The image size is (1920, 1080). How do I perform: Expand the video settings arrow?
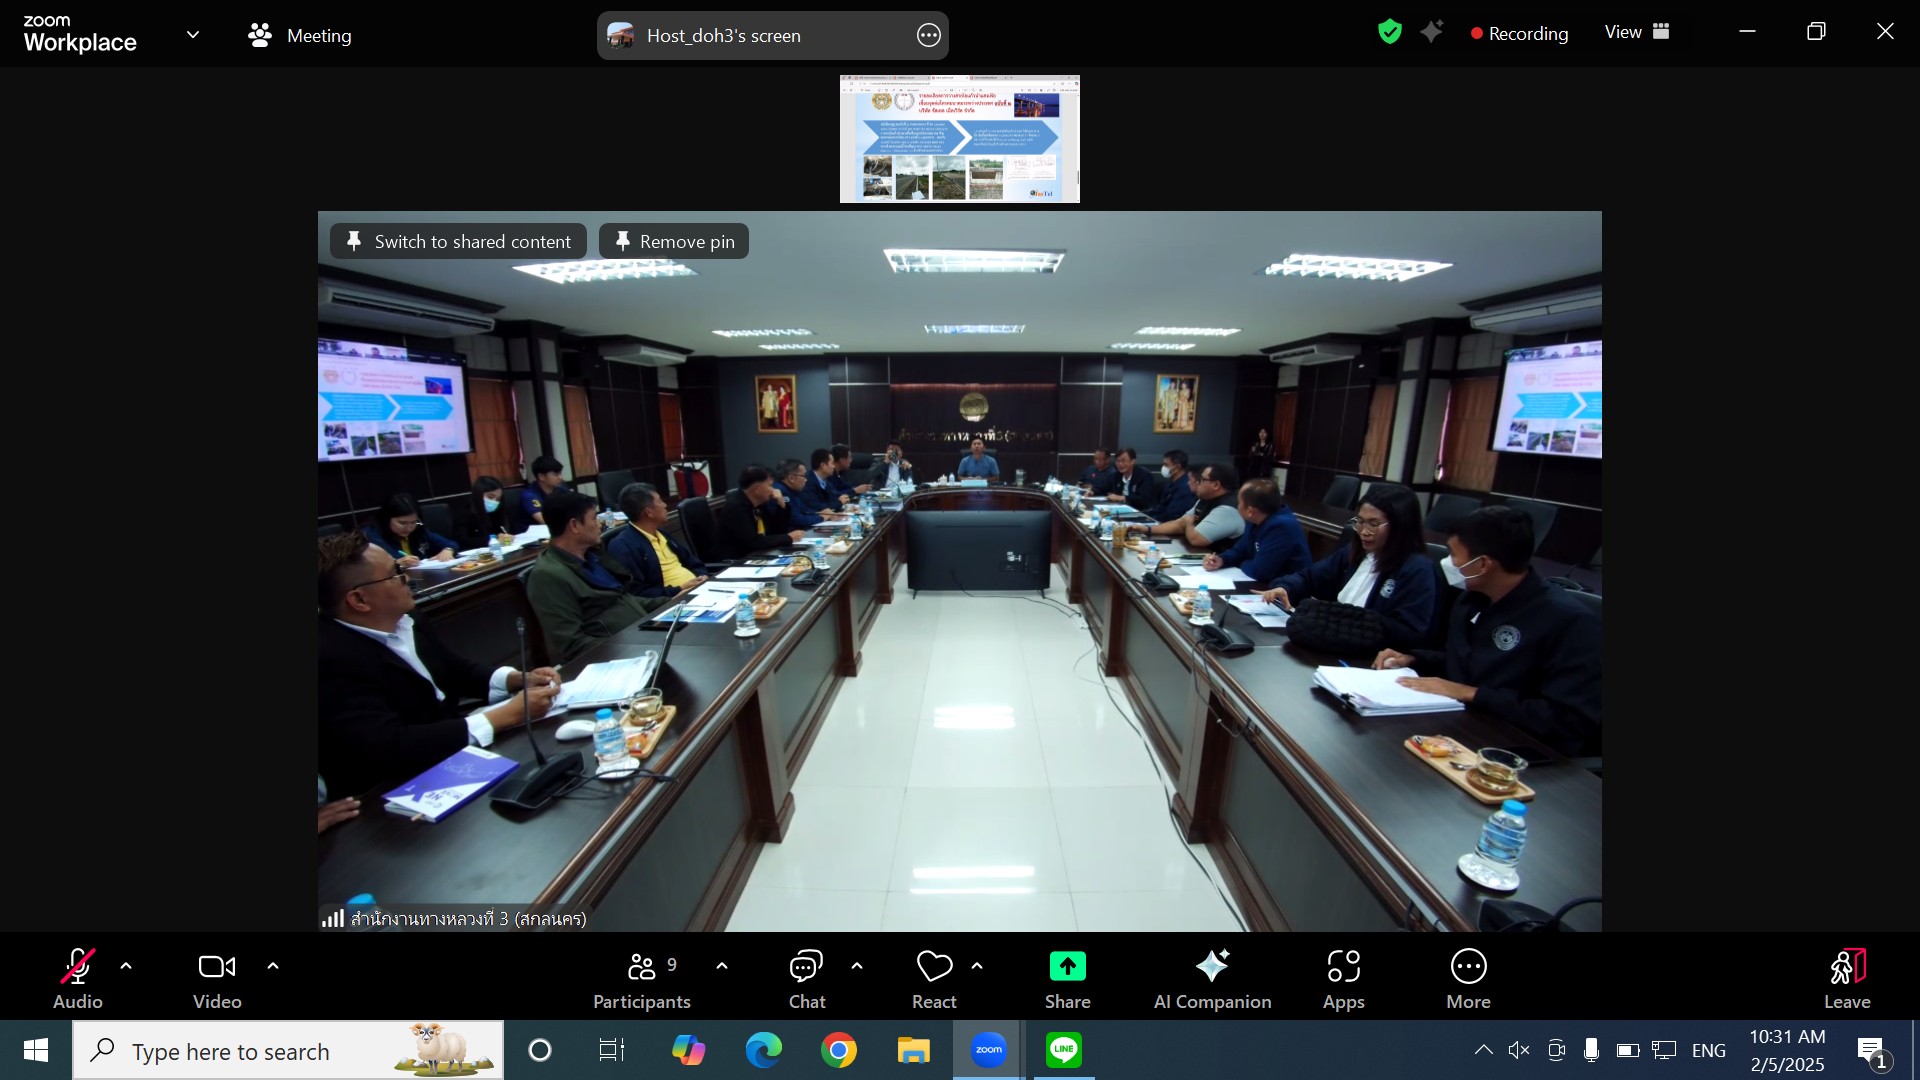273,966
